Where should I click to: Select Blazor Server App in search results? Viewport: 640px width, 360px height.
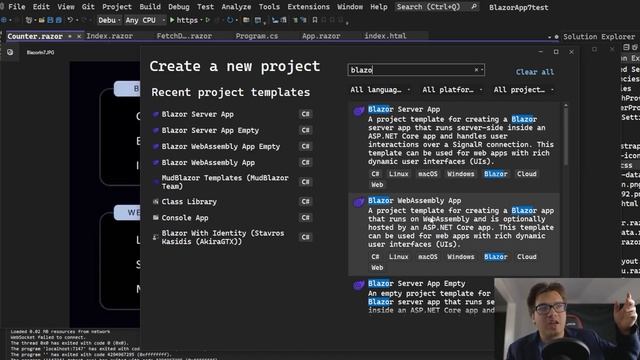click(454, 146)
